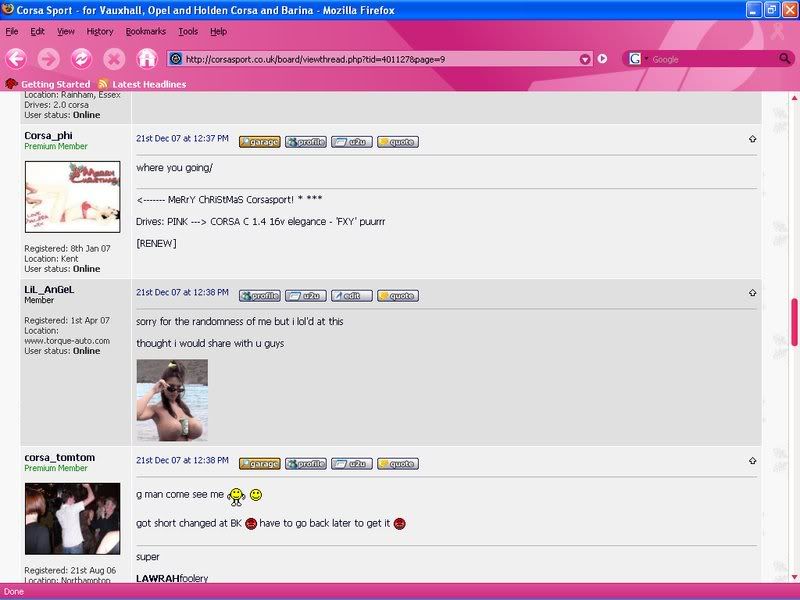Screen dimensions: 800x600
Task: Open the Tools menu
Action: (188, 32)
